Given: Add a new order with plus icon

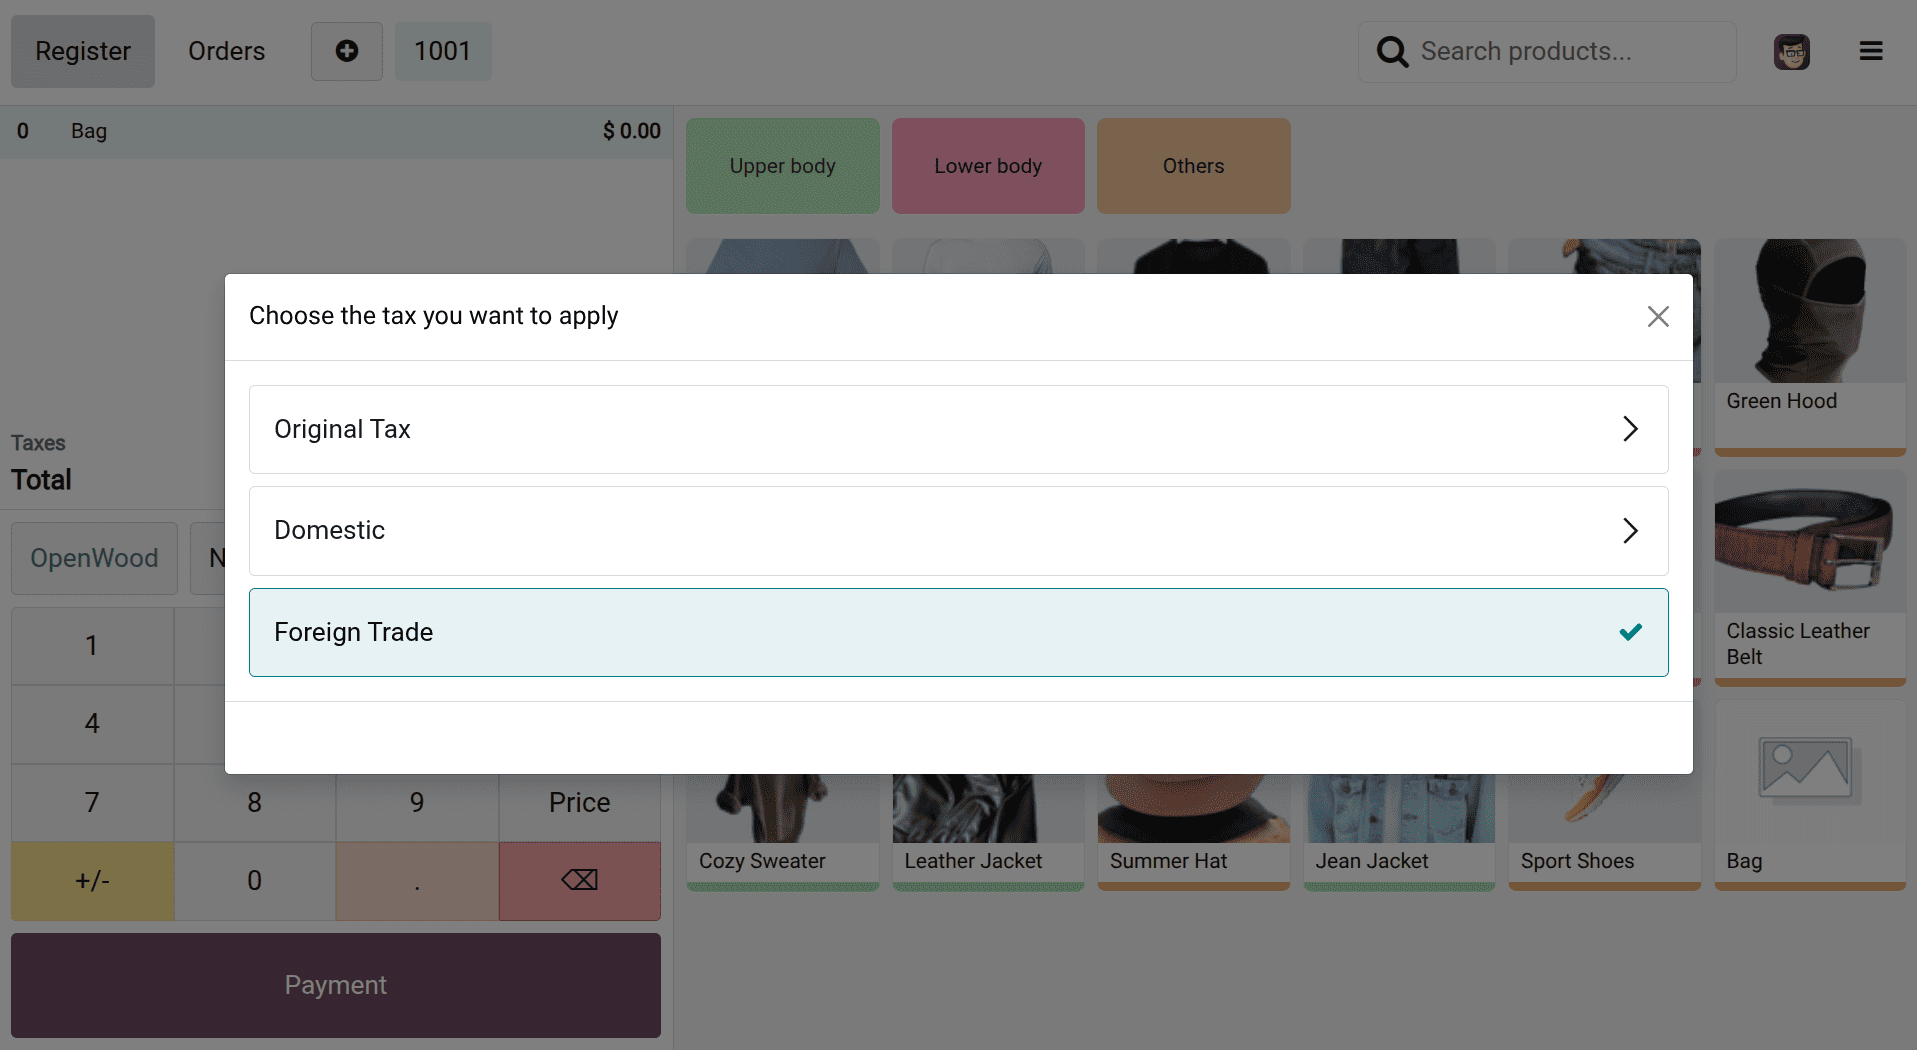Looking at the screenshot, I should pos(347,51).
